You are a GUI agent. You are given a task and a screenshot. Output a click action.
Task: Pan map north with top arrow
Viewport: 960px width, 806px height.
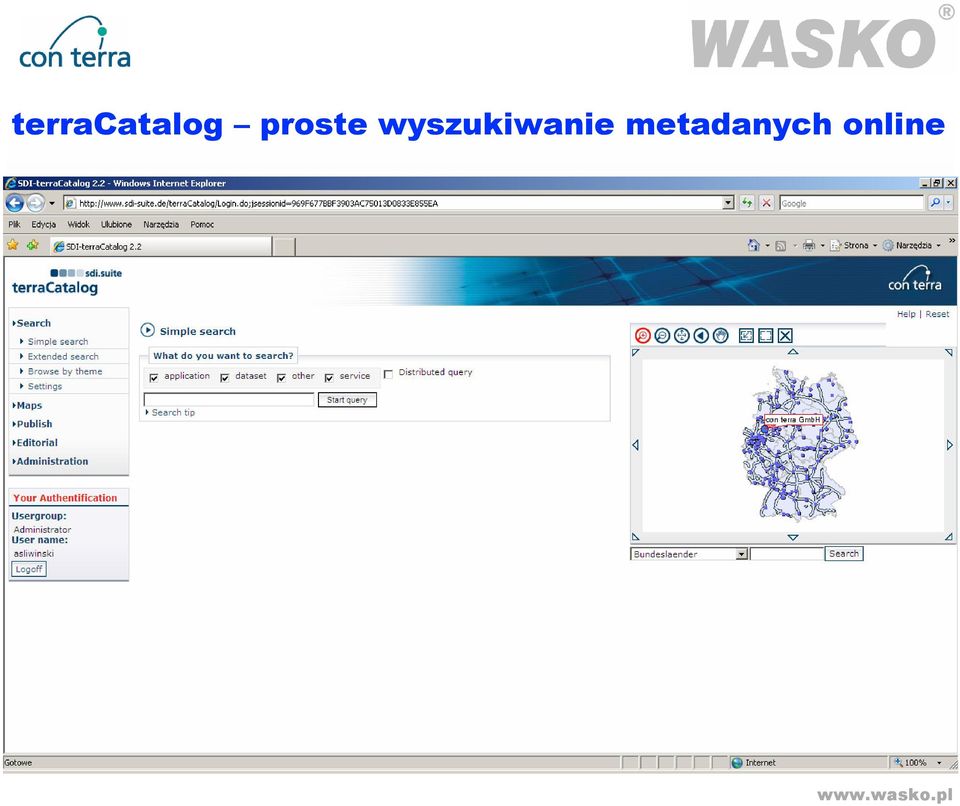click(x=793, y=352)
